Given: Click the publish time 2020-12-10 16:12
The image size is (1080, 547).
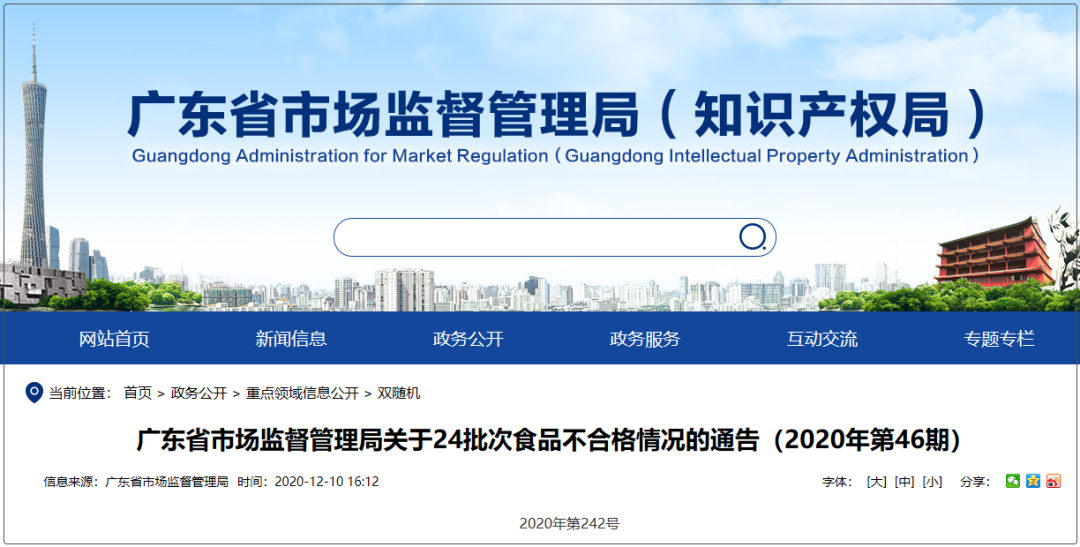Looking at the screenshot, I should point(326,482).
